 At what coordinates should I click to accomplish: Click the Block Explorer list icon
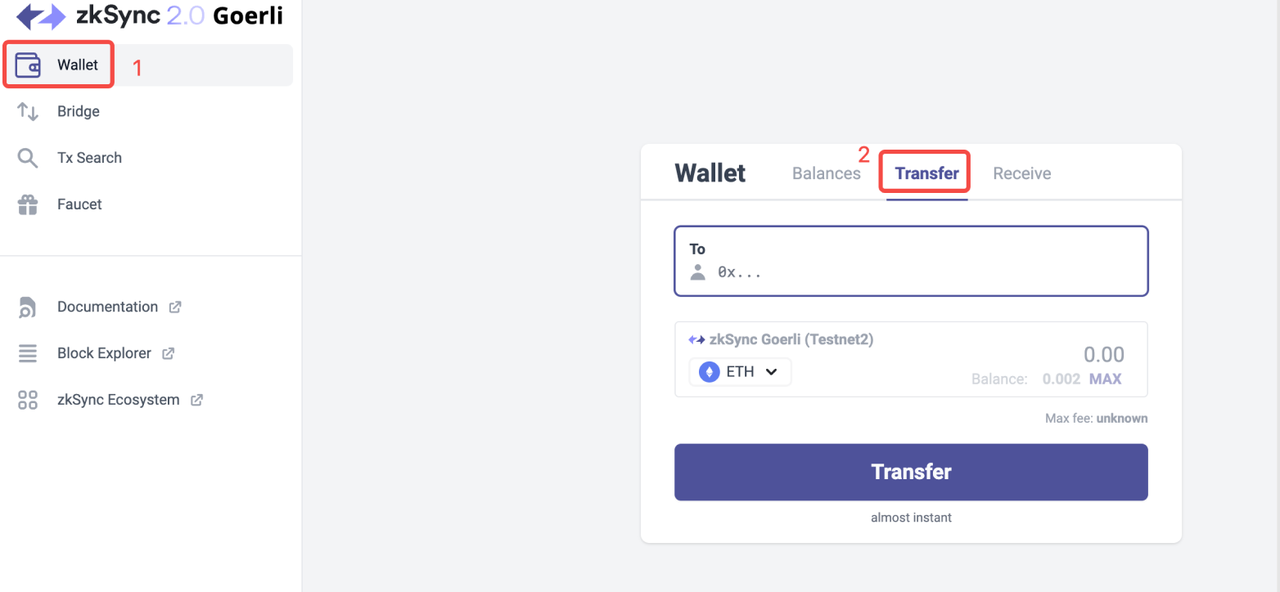click(28, 353)
